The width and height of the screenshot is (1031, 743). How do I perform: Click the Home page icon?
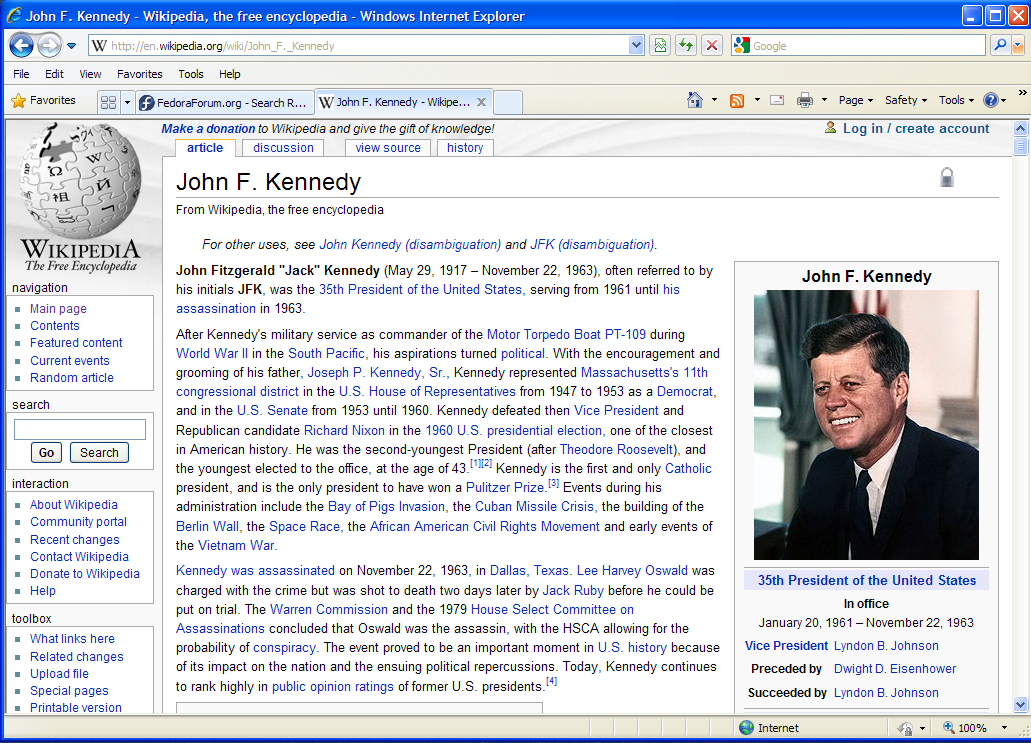694,100
